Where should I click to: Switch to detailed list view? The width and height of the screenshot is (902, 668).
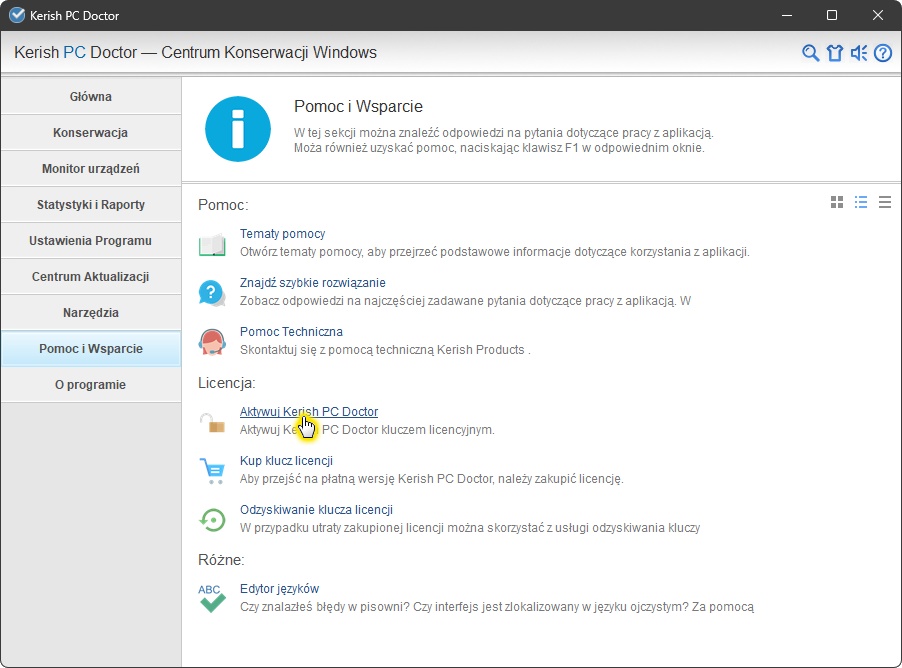pos(861,202)
